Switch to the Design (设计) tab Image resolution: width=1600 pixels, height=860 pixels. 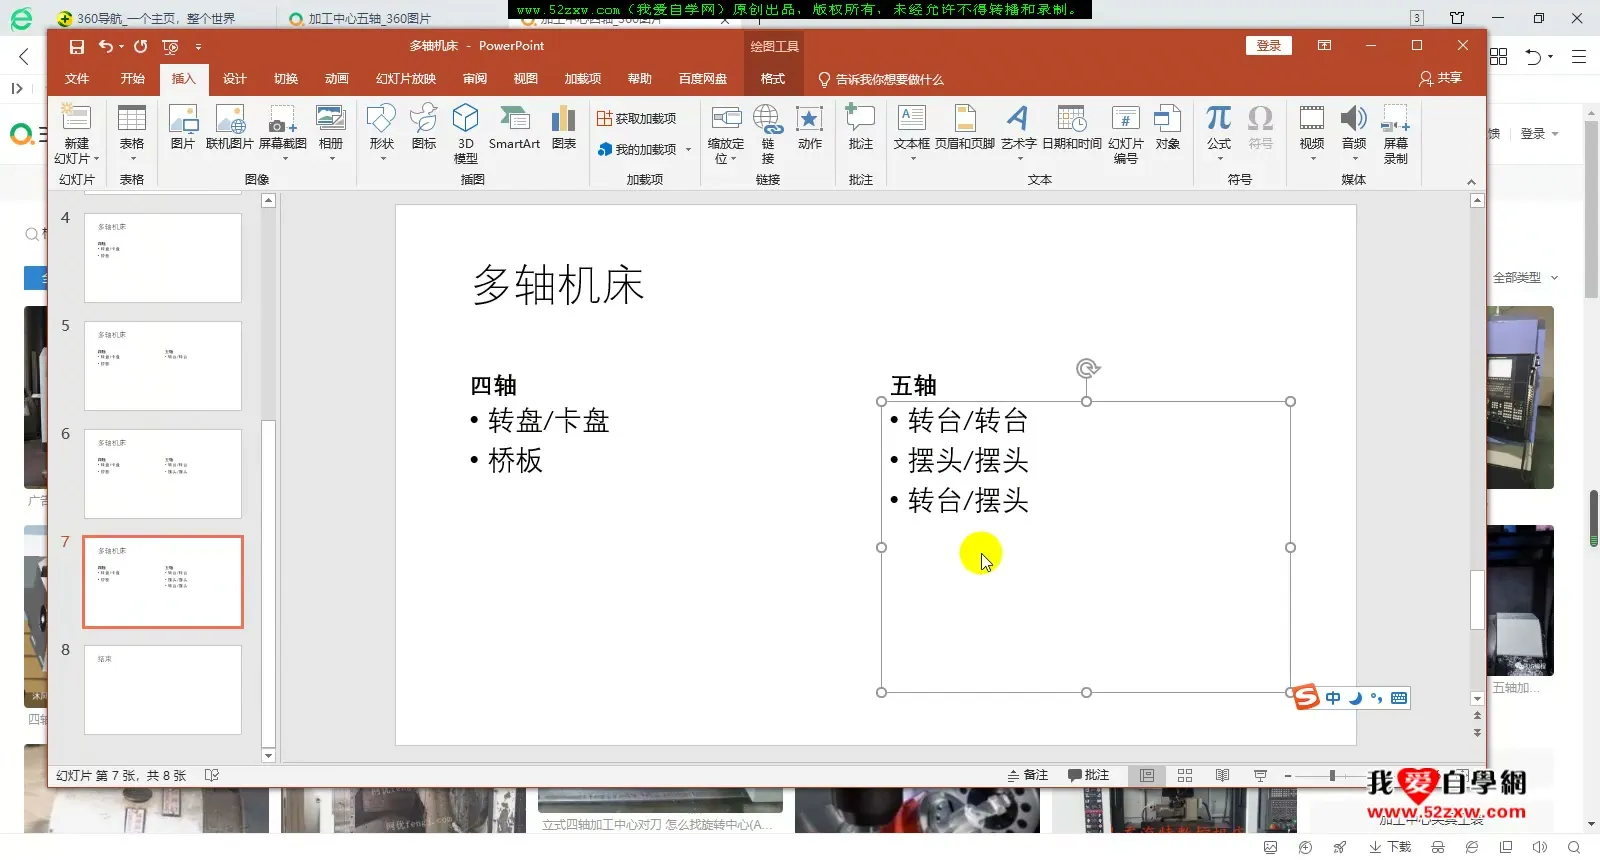[x=234, y=79]
